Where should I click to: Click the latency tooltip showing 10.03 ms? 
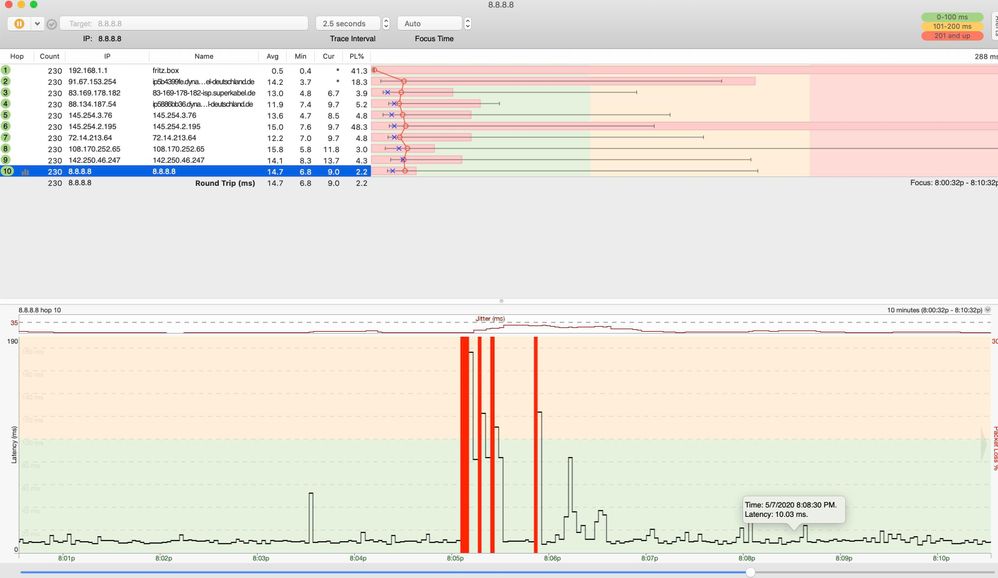coord(794,509)
